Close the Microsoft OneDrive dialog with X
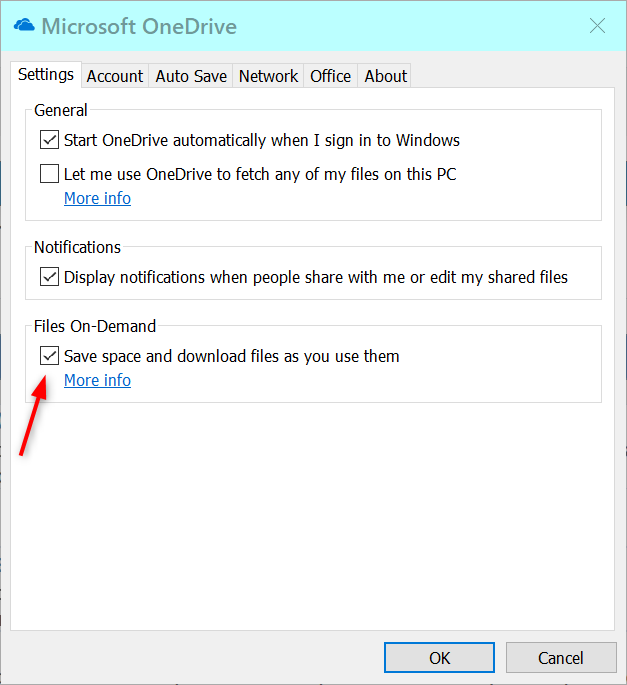Image resolution: width=627 pixels, height=685 pixels. coord(597,26)
